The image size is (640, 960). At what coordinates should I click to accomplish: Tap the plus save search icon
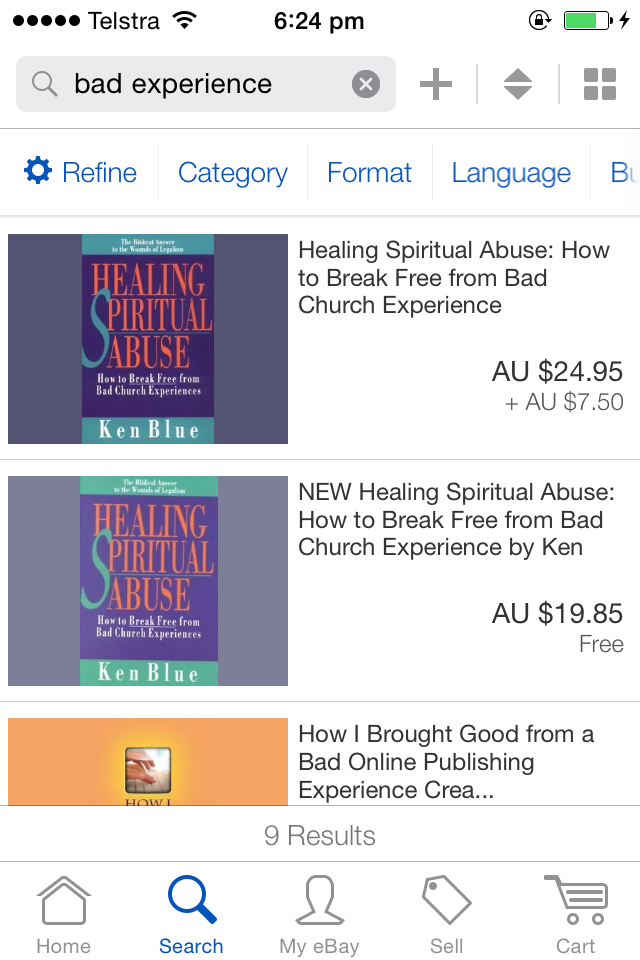[435, 84]
